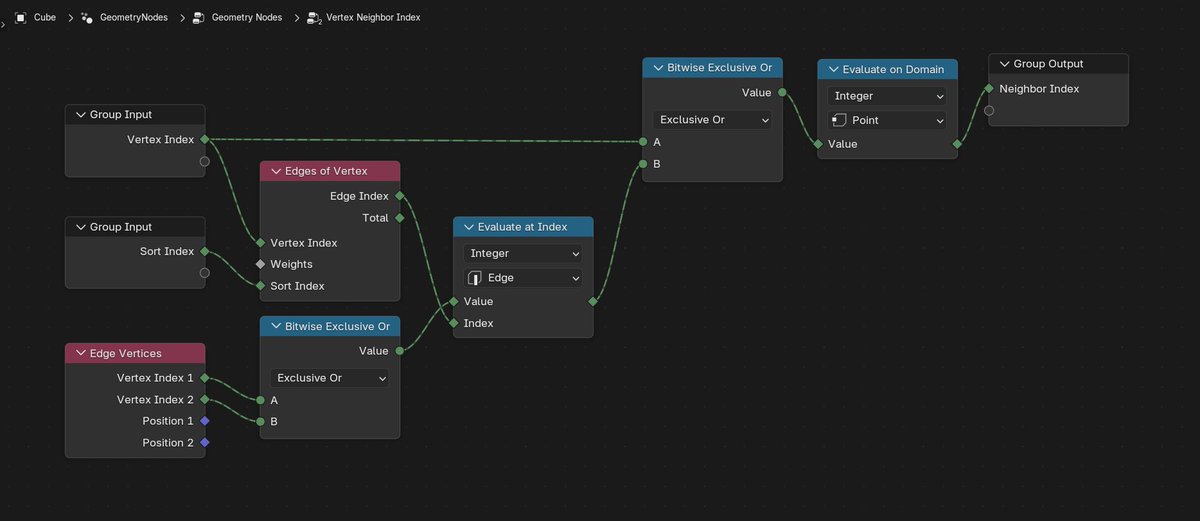Screen dimensions: 1200x521
Task: Collapse the Evaluate on Domain node
Action: pyautogui.click(x=832, y=69)
